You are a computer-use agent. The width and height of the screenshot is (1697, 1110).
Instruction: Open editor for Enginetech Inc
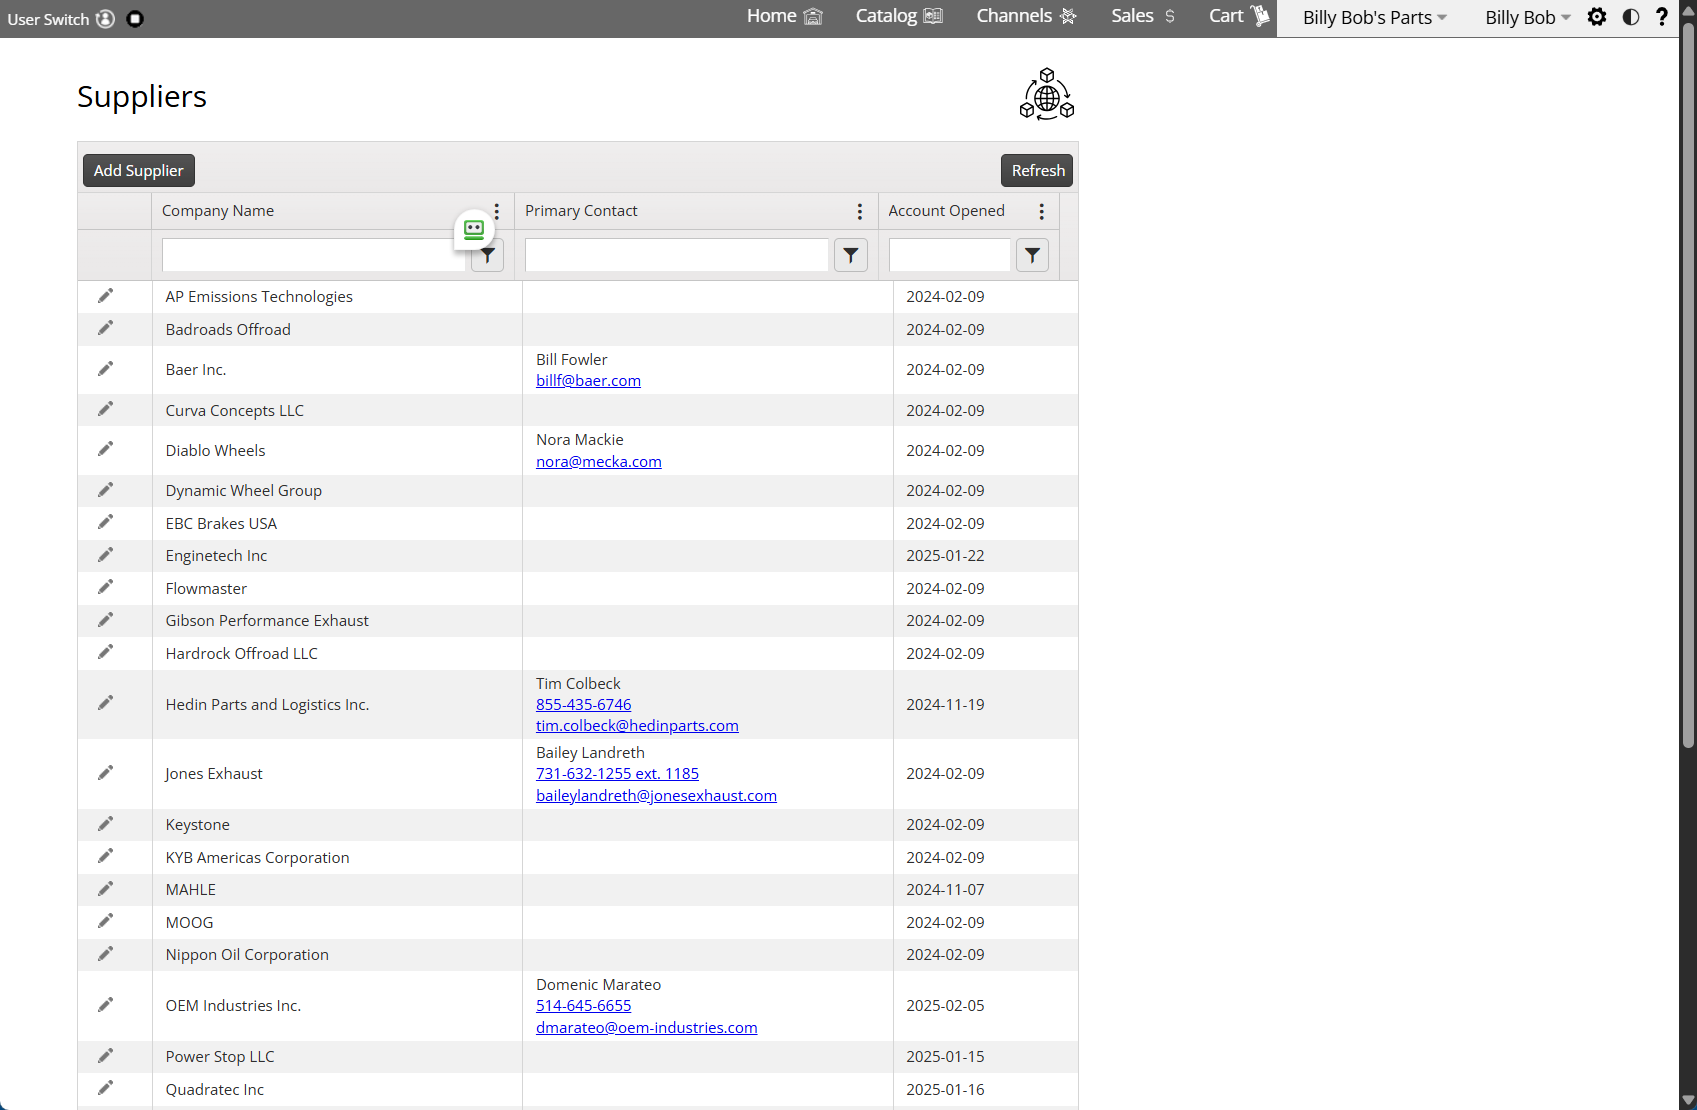[x=105, y=555]
